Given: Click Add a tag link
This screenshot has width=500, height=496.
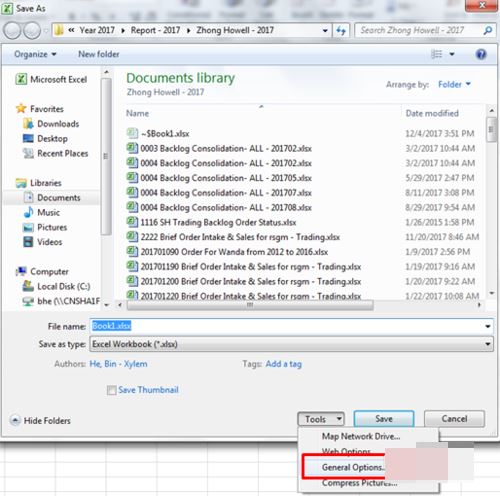Looking at the screenshot, I should 284,364.
